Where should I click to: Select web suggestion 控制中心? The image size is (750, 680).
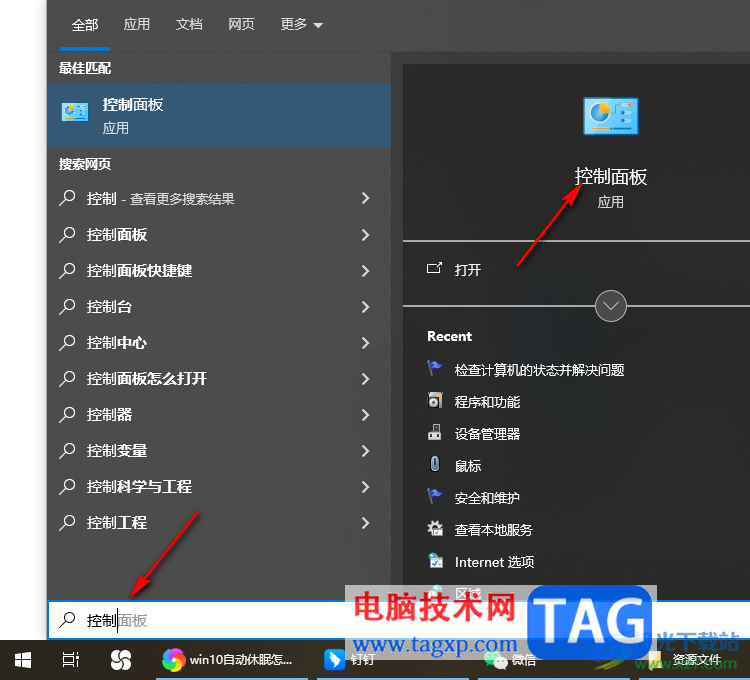[117, 342]
